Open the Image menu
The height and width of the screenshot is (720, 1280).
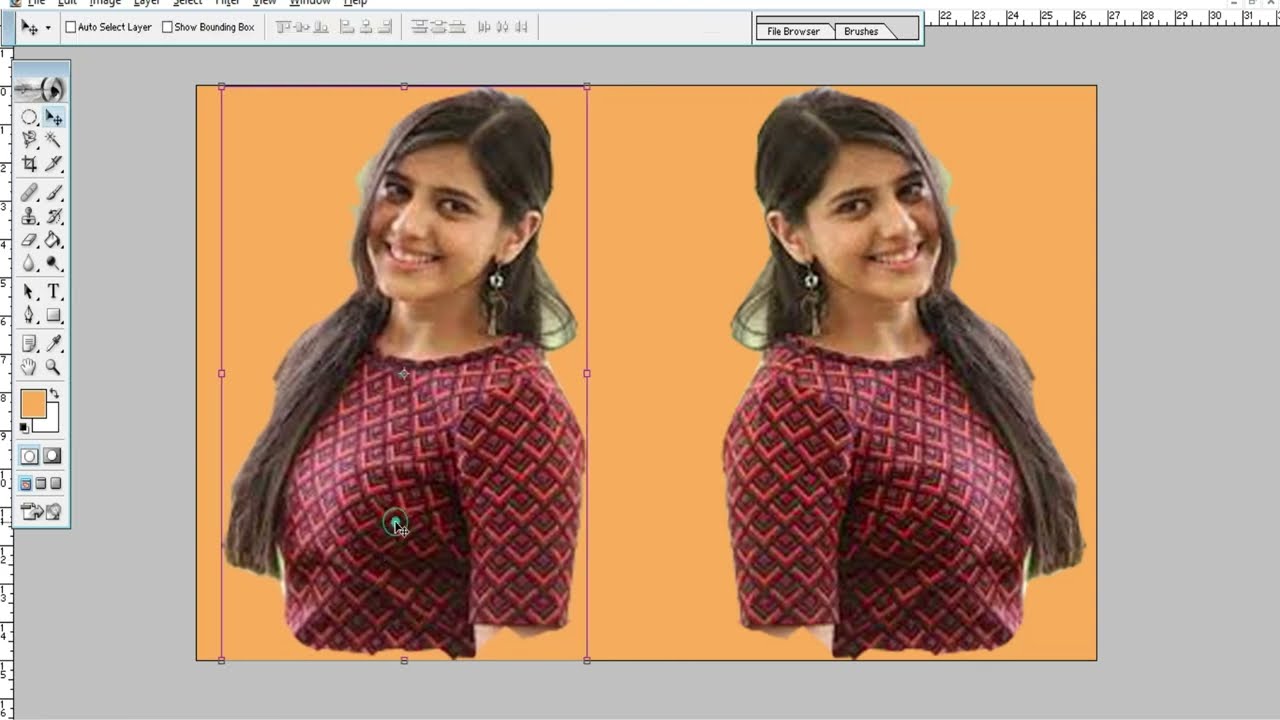tap(105, 3)
